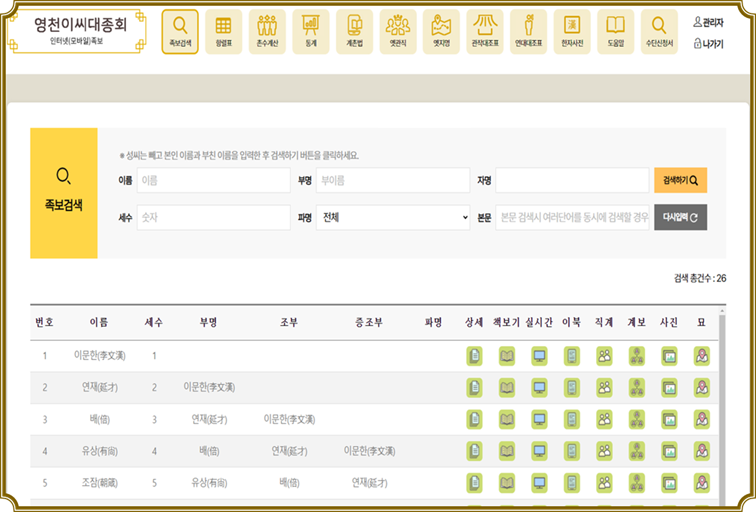
Task: Open 책보기 book icon for row 1
Action: (507, 356)
